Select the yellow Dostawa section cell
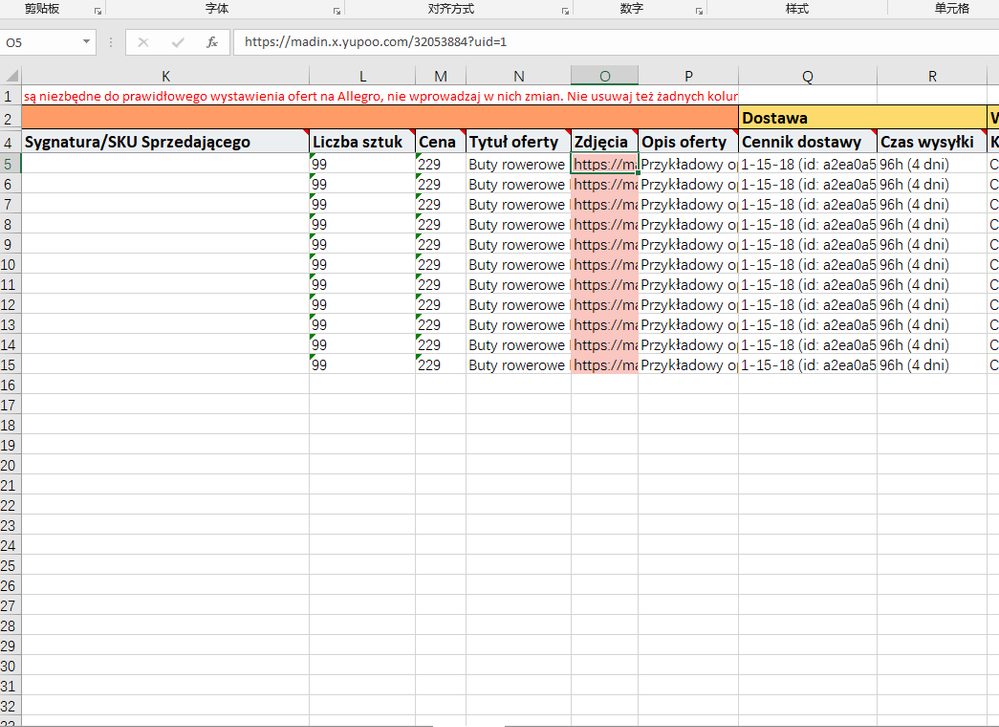The width and height of the screenshot is (999, 727). pyautogui.click(x=862, y=118)
